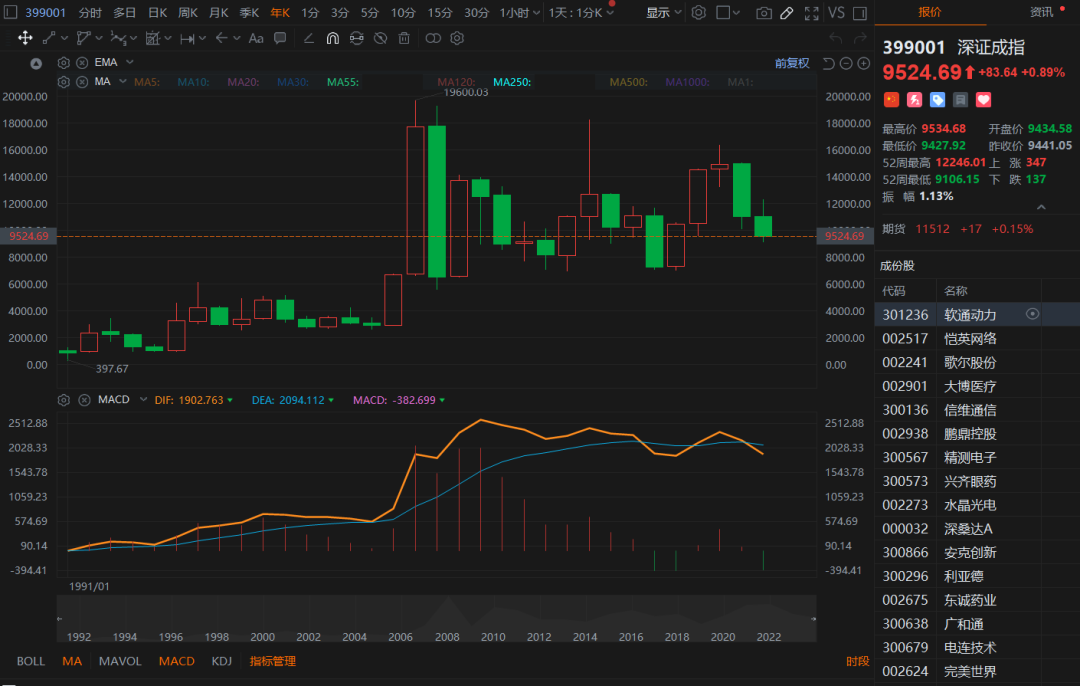Remove the MACD indicator panel
Viewport: 1080px width, 686px height.
pos(84,400)
